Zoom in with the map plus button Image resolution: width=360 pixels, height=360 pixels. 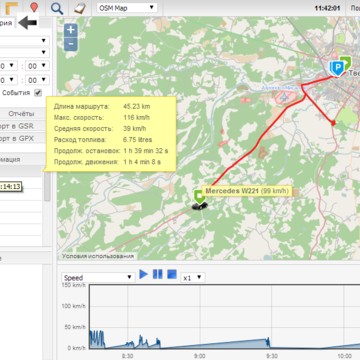click(71, 30)
